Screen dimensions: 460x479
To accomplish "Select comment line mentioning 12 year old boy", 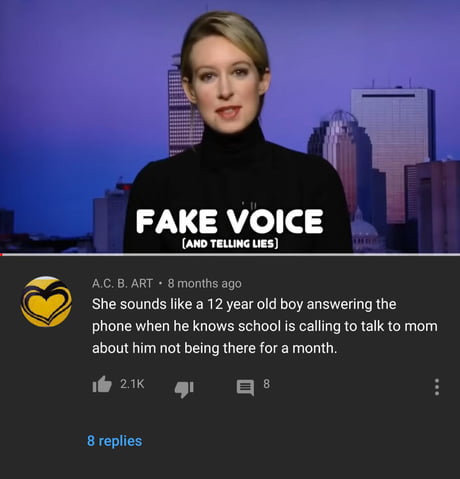I will click(x=244, y=304).
